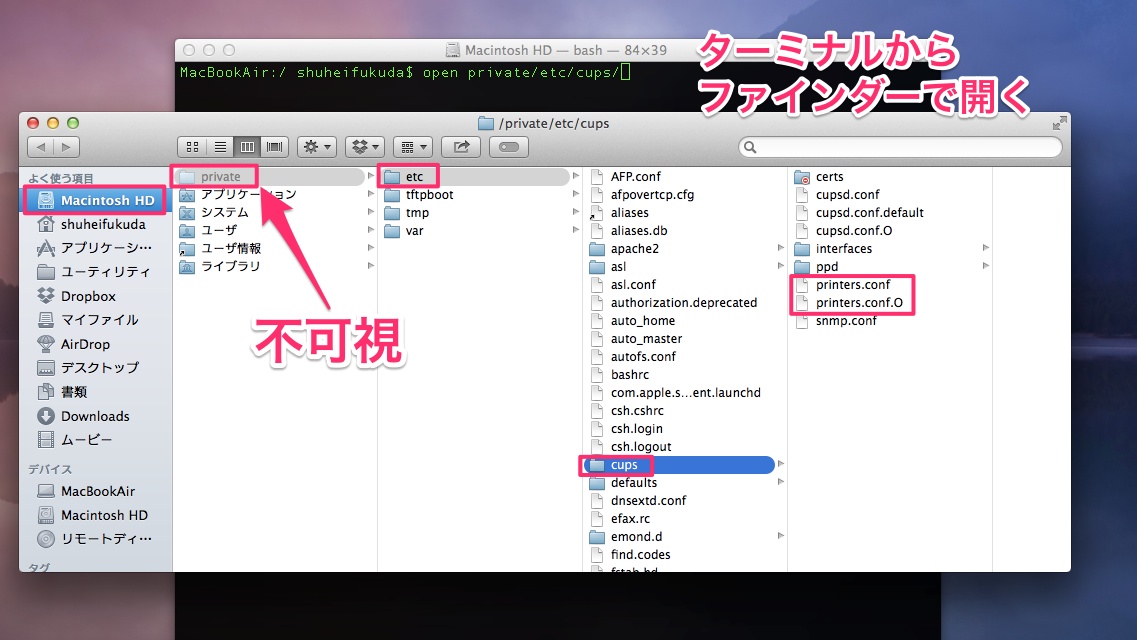This screenshot has width=1137, height=640.
Task: Select Macintosh HD under devices
Action: coord(94,515)
